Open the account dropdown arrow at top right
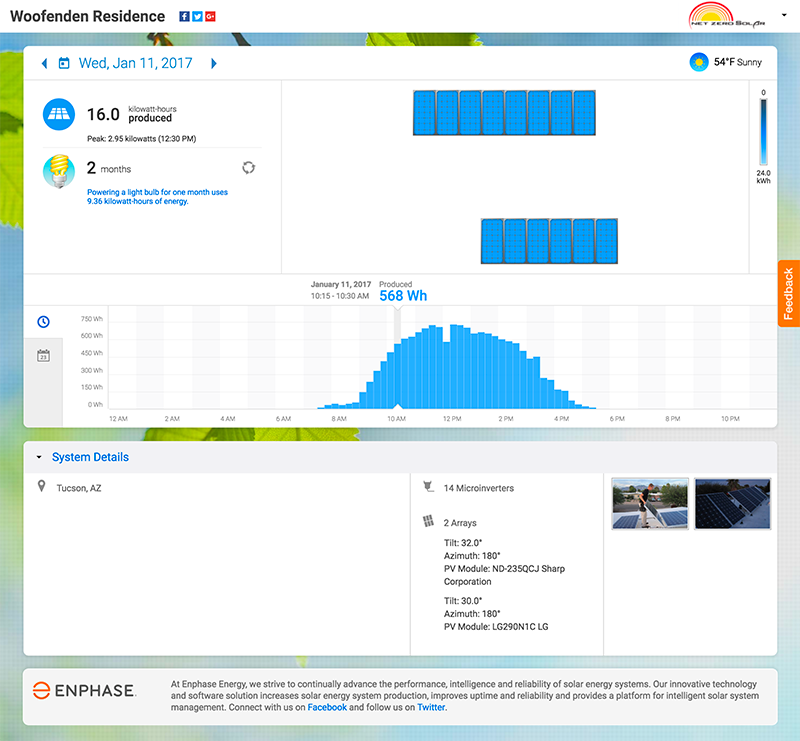The height and width of the screenshot is (741, 800). (784, 15)
